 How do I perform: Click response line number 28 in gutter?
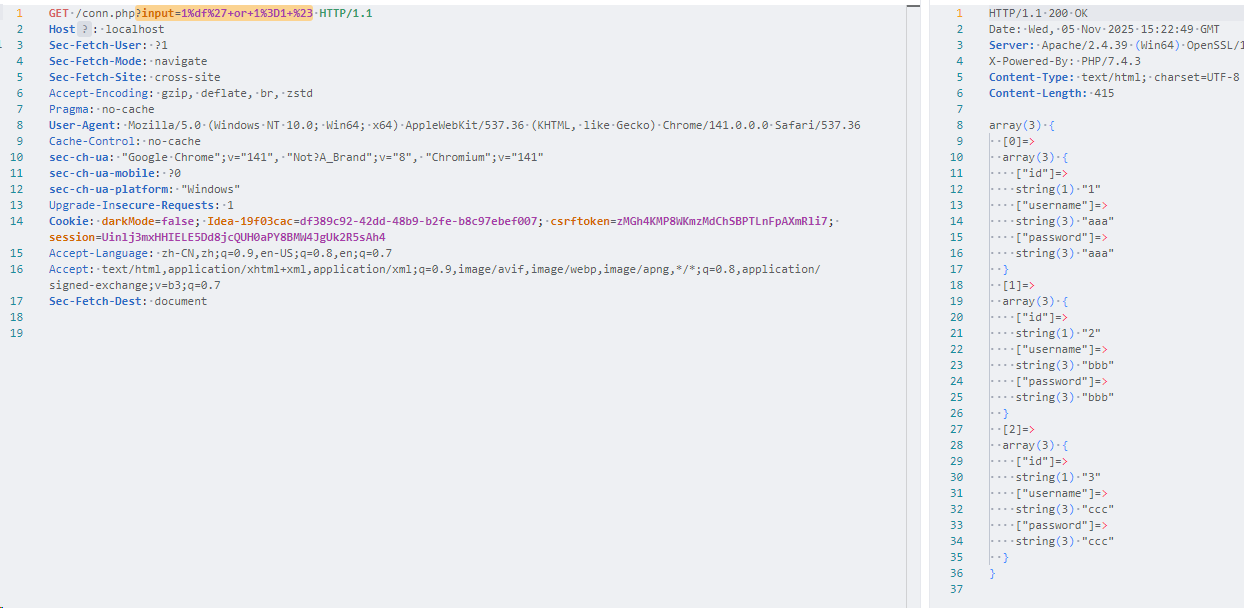[x=957, y=445]
